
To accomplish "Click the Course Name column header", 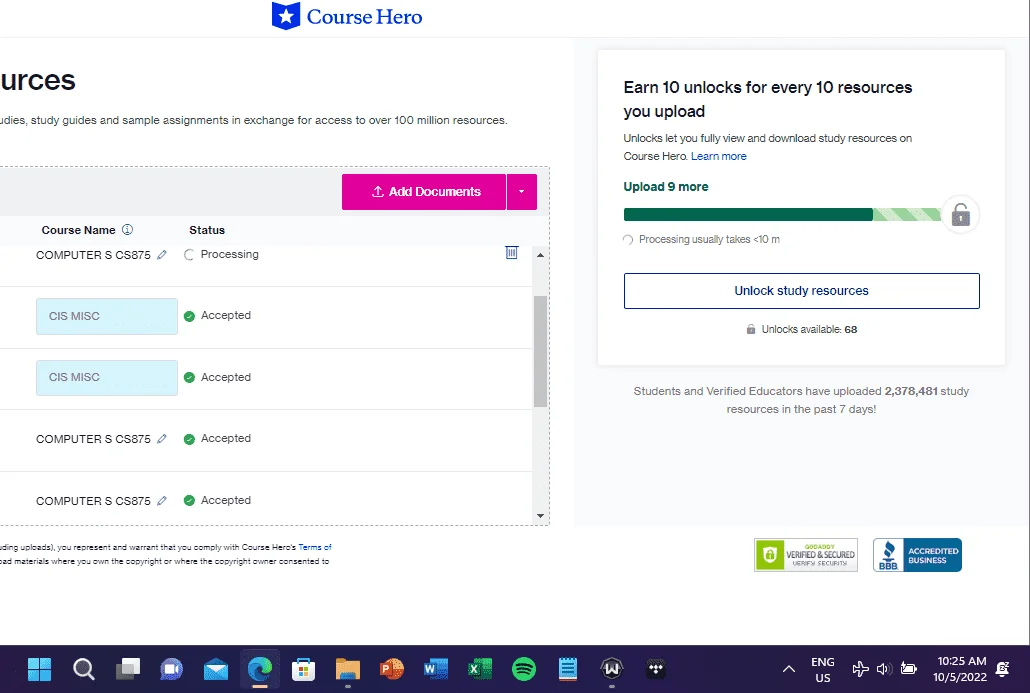I will point(78,230).
